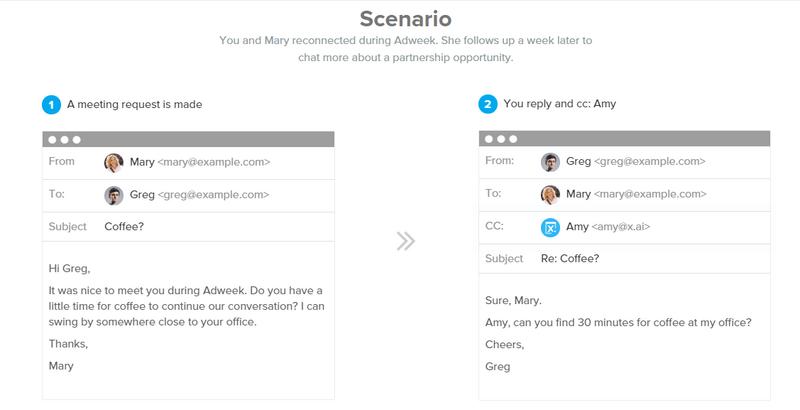Click the window dots on the reply email
800x410 pixels.
click(500, 138)
